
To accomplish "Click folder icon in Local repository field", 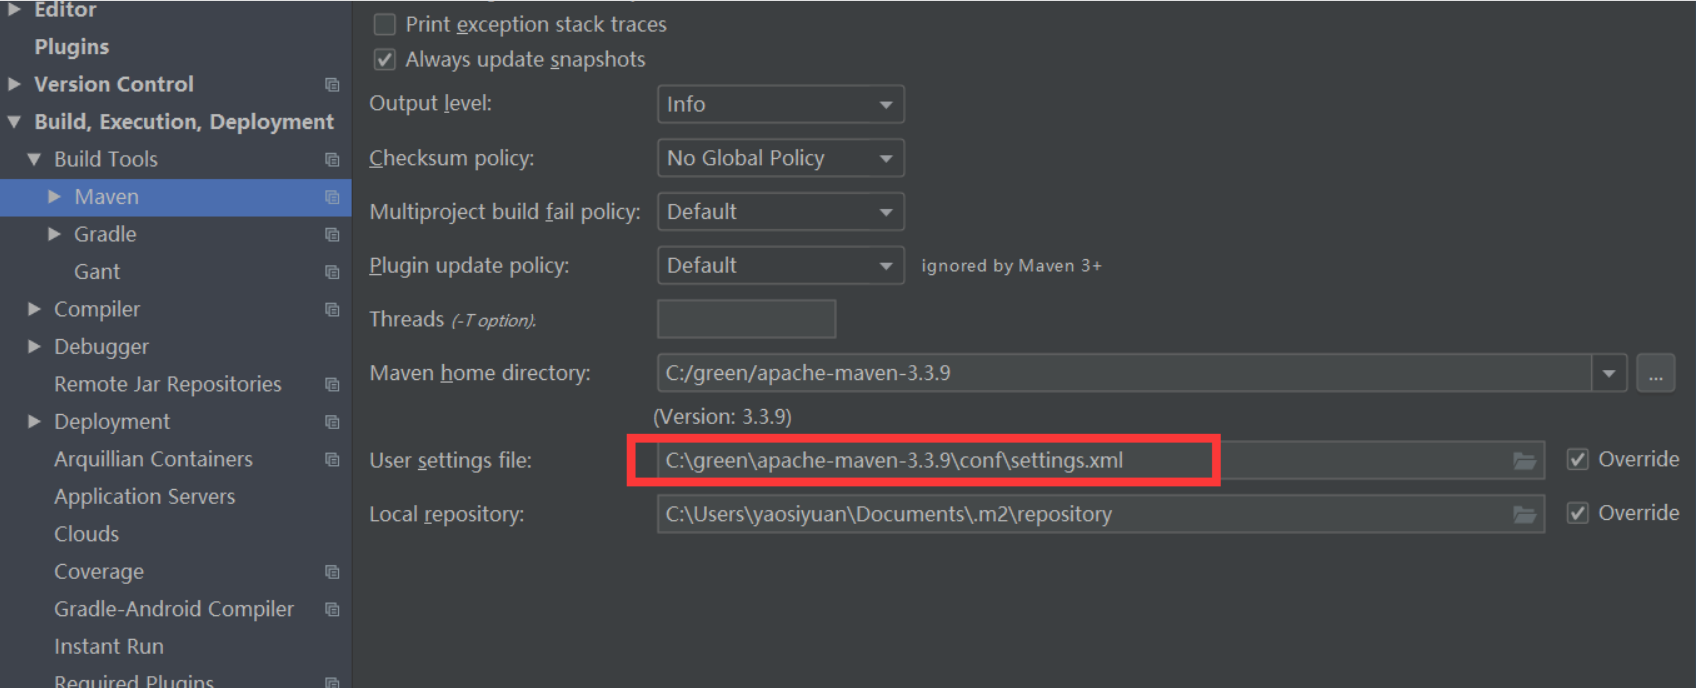I will click(1524, 514).
